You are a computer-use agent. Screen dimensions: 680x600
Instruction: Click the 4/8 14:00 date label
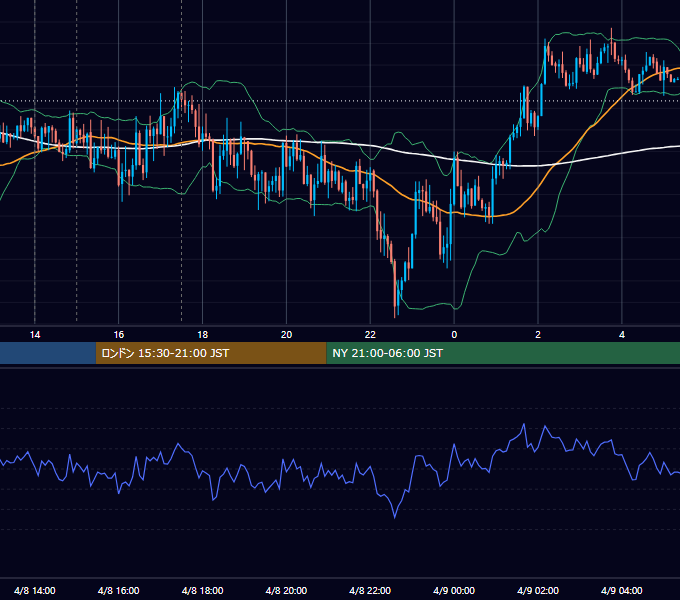[35, 590]
